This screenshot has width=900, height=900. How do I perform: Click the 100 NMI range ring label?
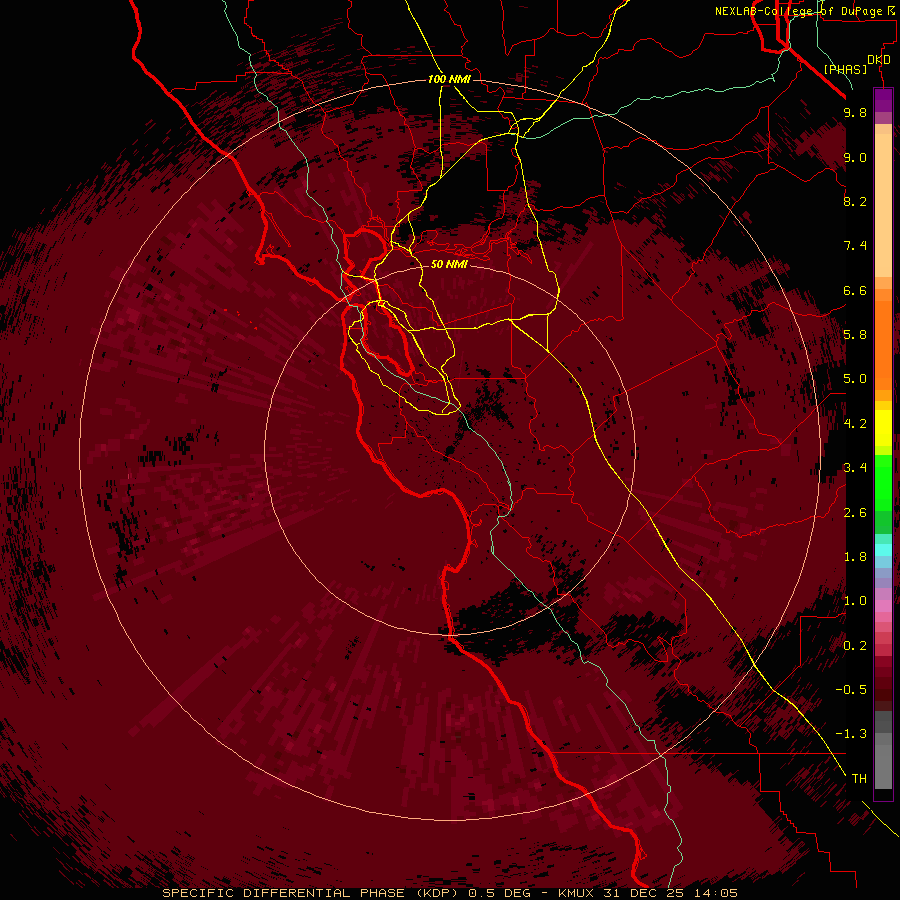(449, 79)
